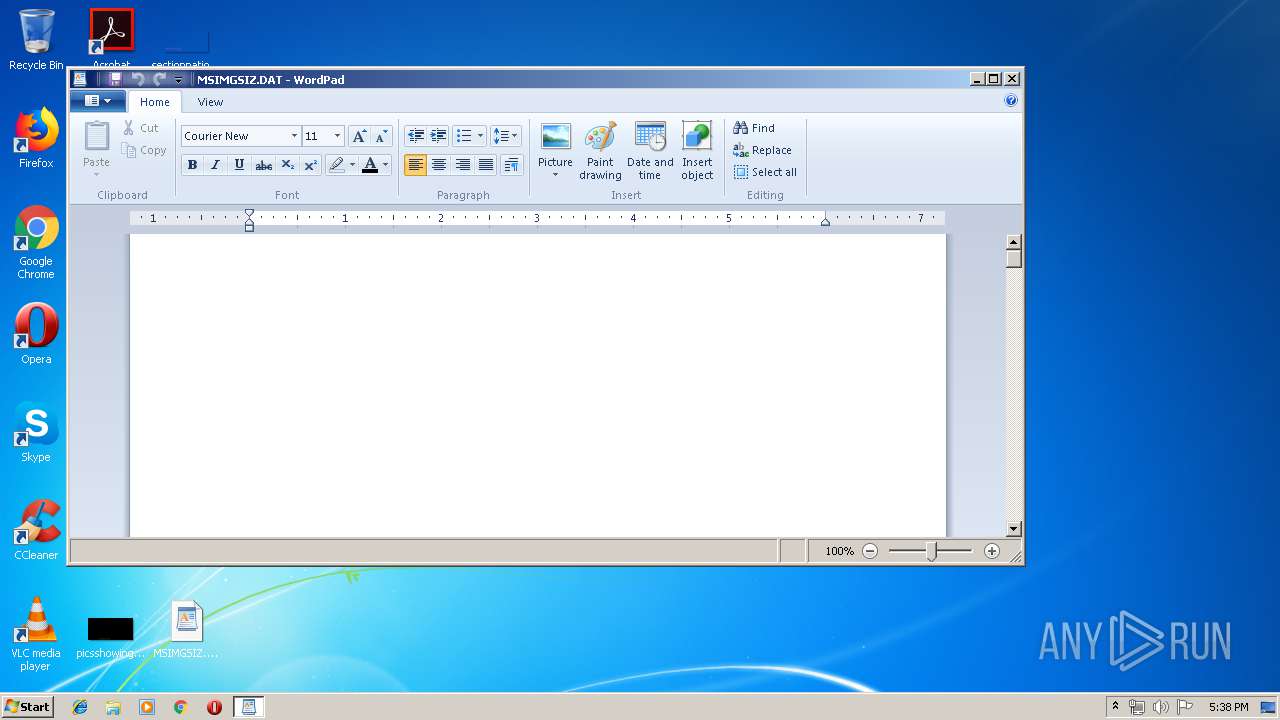The image size is (1280, 720).
Task: Click the Undo arrow in title bar
Action: point(137,79)
